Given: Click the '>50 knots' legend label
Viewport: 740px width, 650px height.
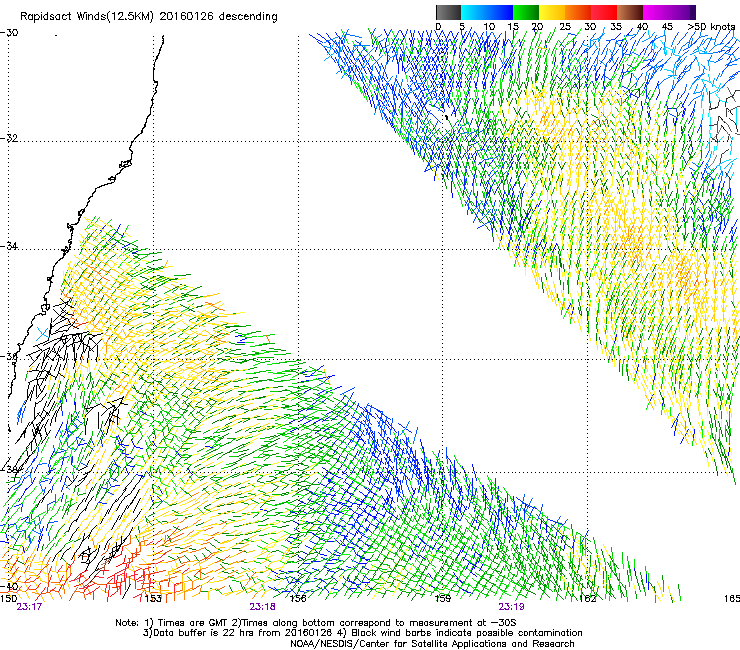Looking at the screenshot, I should click(711, 26).
